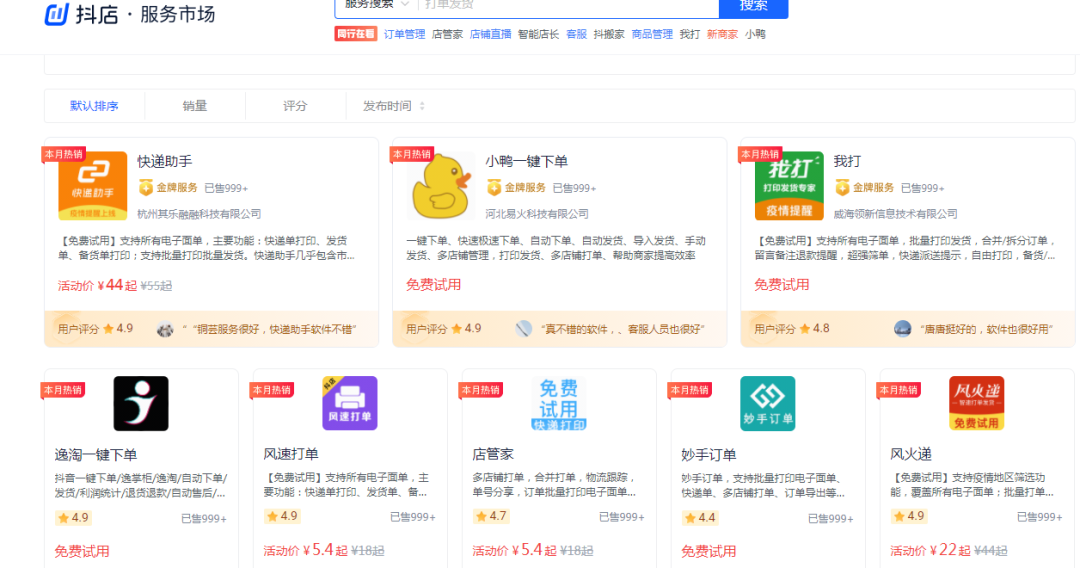
Task: Sort services by 评分
Action: (x=295, y=106)
